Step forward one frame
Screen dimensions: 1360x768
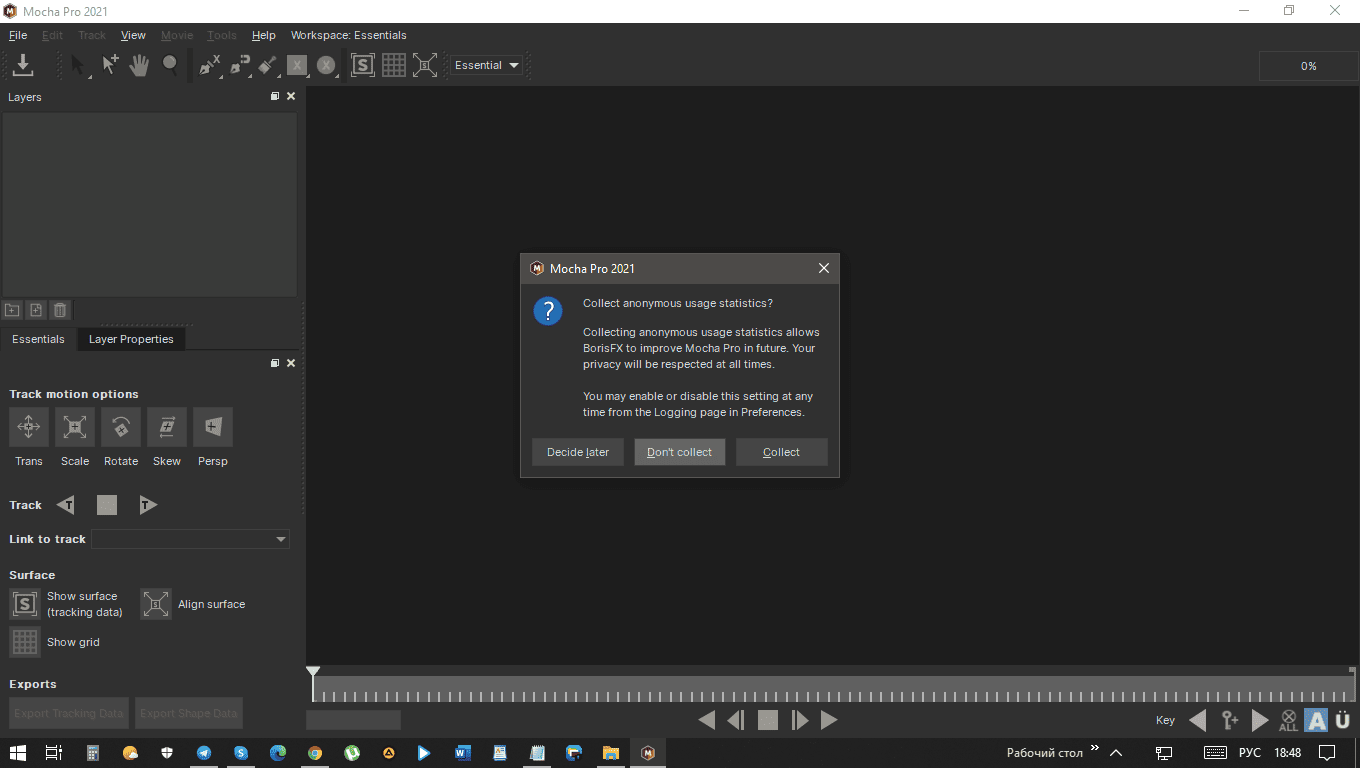click(799, 720)
